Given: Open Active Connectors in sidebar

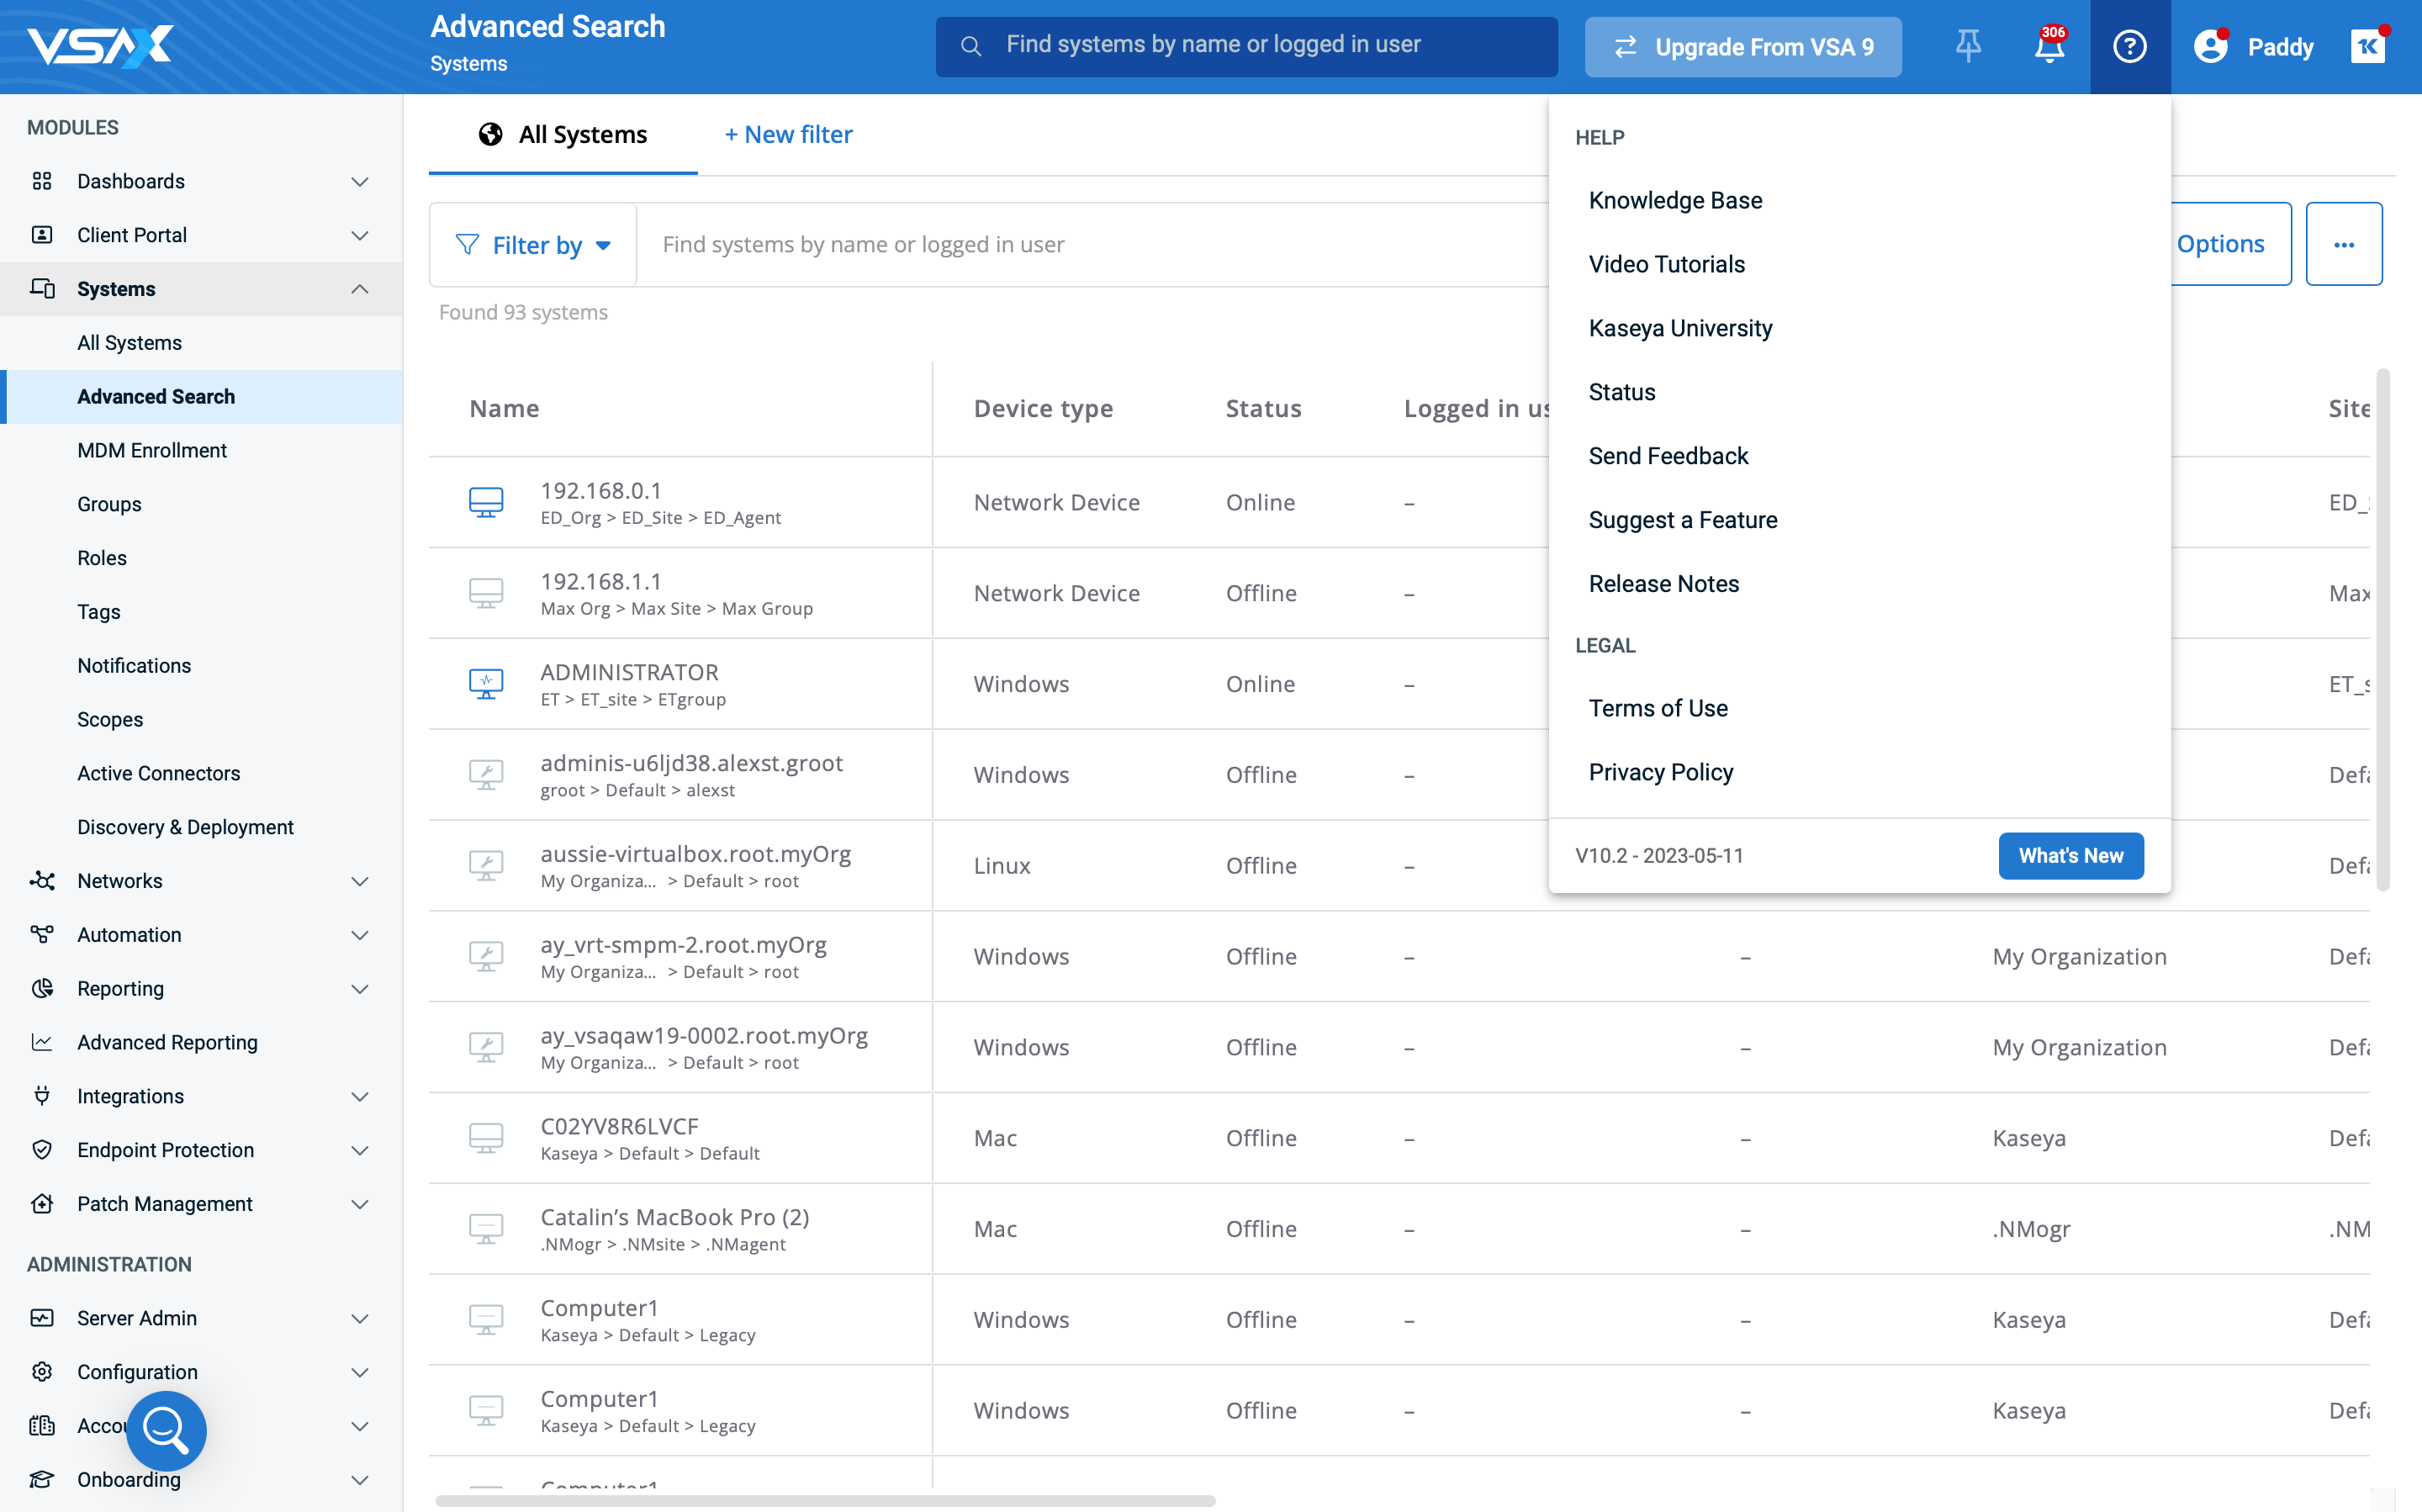Looking at the screenshot, I should (x=158, y=773).
